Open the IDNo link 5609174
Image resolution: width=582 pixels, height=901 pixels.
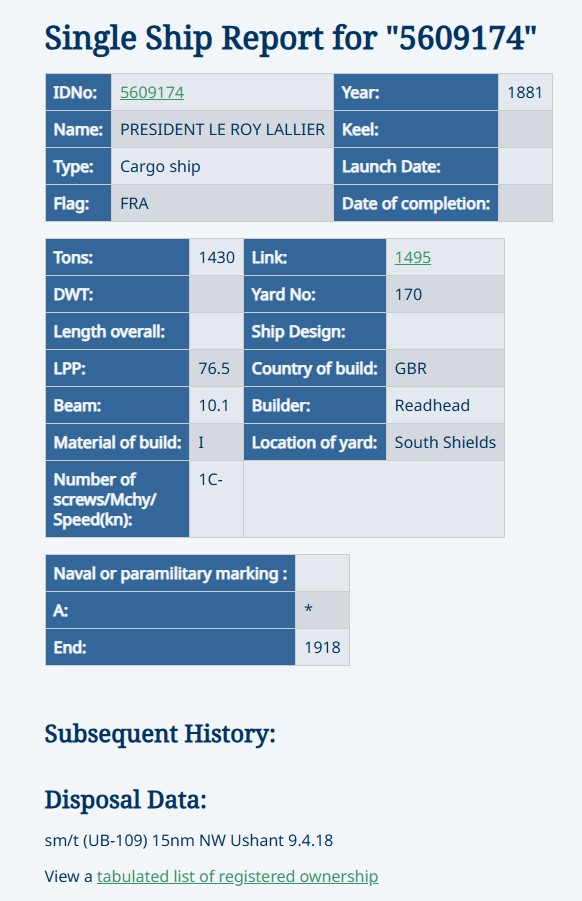click(152, 93)
